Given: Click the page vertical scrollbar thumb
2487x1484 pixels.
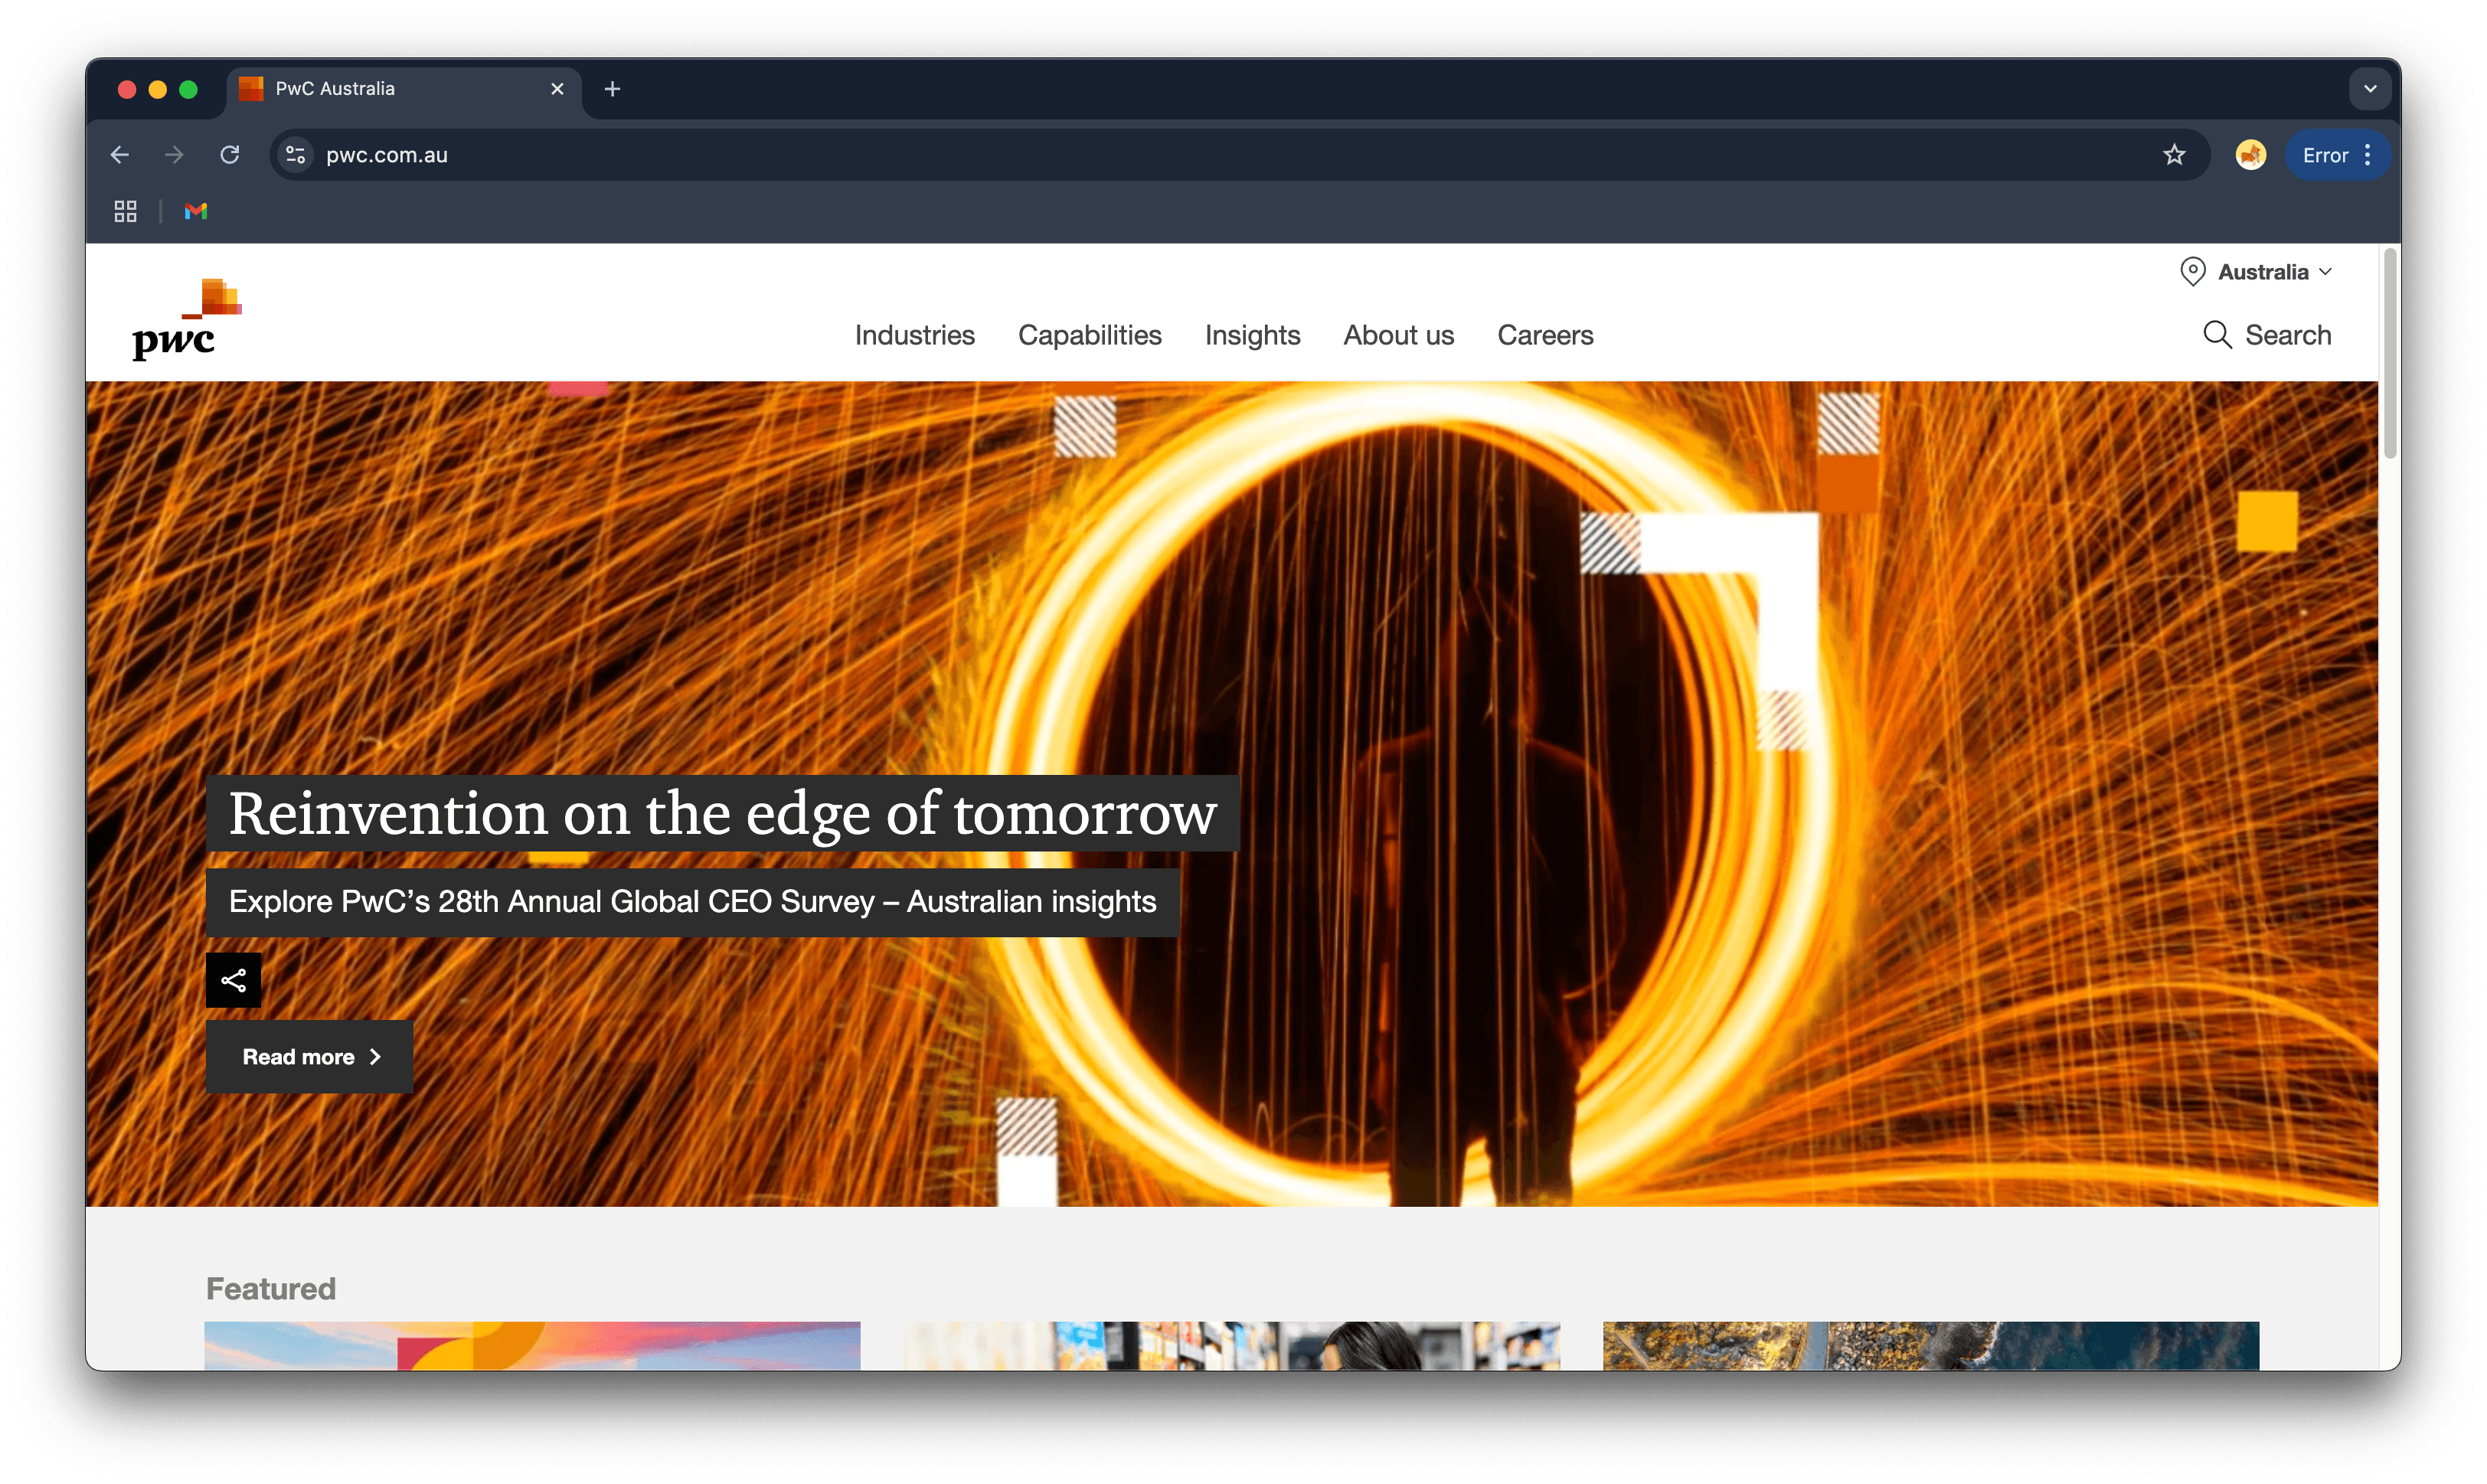Looking at the screenshot, I should click(2390, 354).
